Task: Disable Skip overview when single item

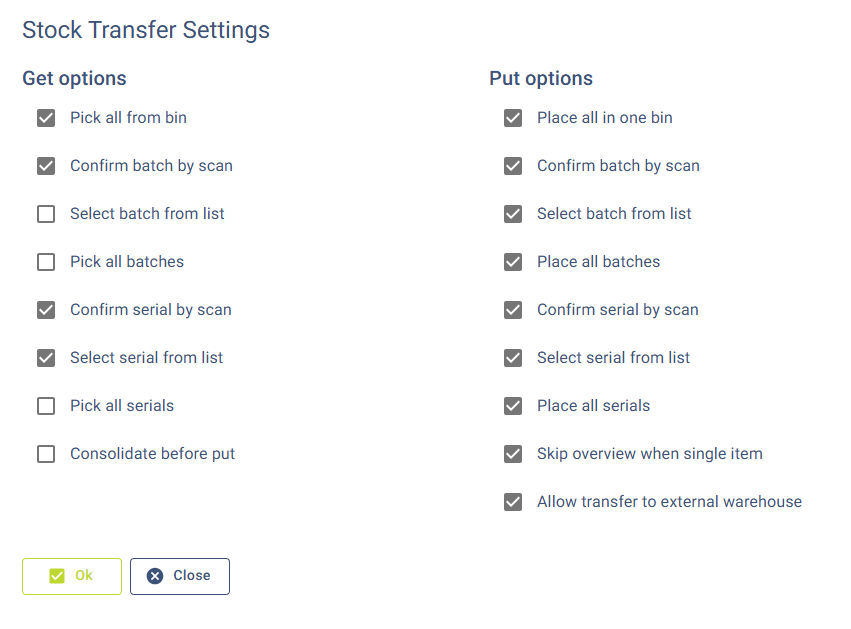Action: [x=513, y=454]
